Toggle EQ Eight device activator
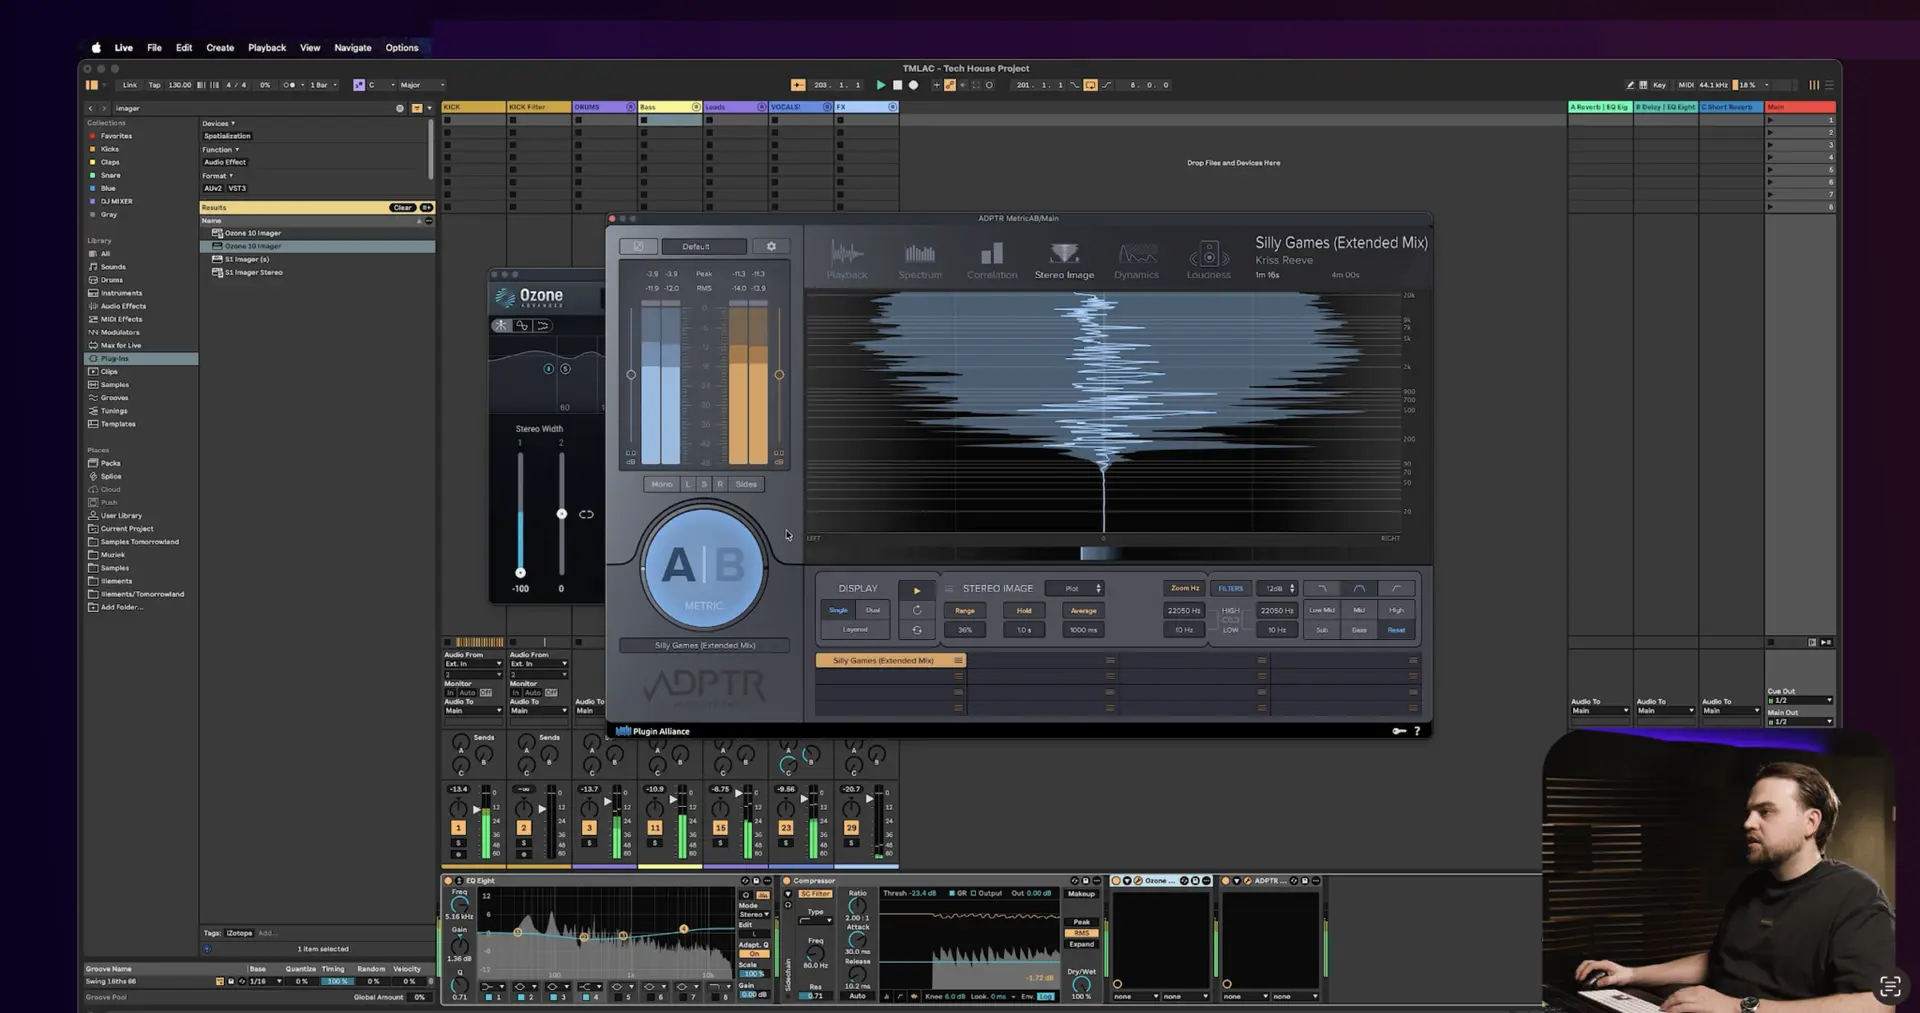1920x1013 pixels. point(449,881)
